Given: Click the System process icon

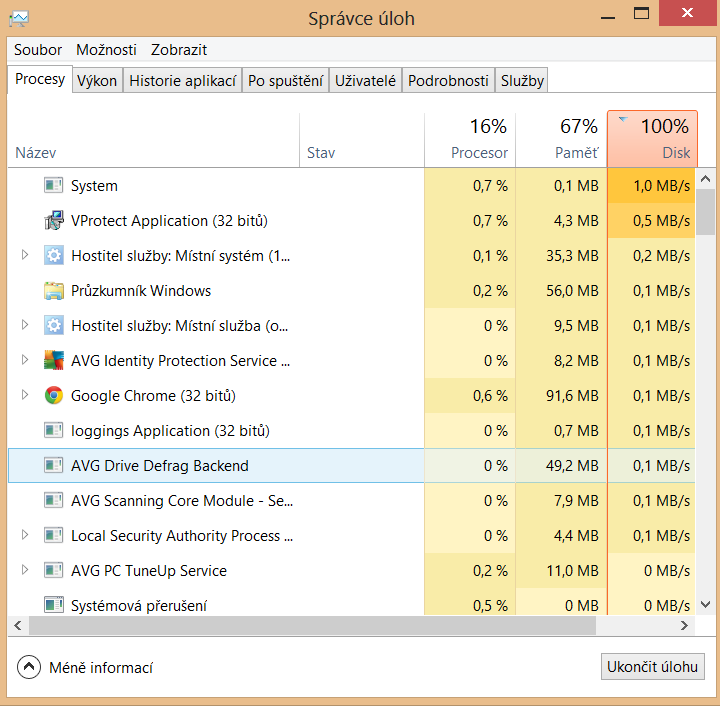Looking at the screenshot, I should point(53,185).
